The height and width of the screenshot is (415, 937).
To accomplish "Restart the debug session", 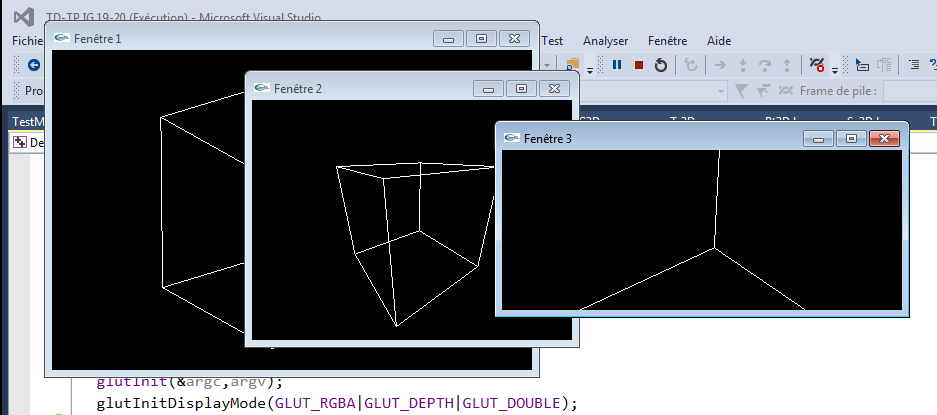I will tap(661, 65).
